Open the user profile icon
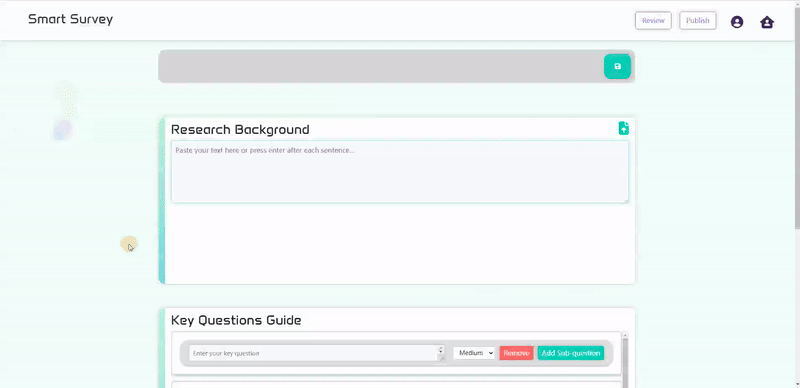Image resolution: width=800 pixels, height=388 pixels. pyautogui.click(x=737, y=22)
